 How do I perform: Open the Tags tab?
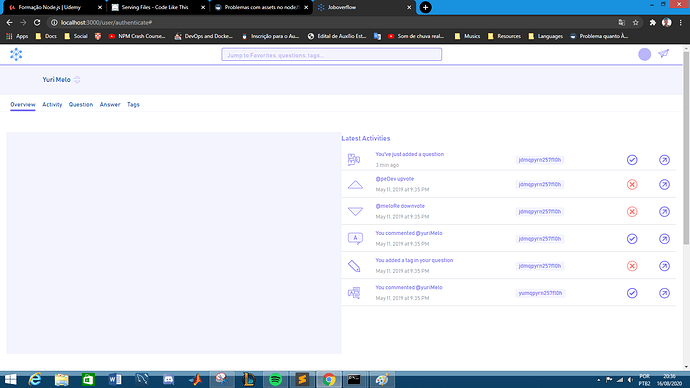pyautogui.click(x=133, y=105)
